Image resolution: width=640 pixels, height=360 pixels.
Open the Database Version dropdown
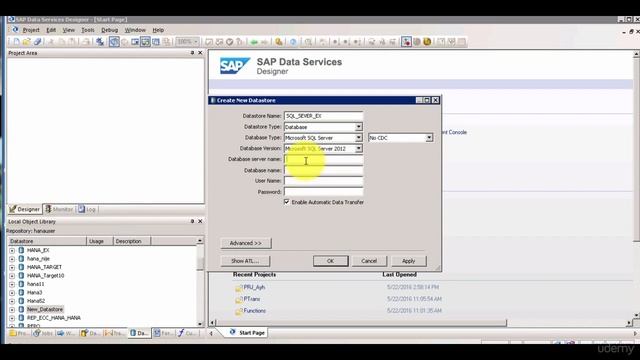[x=358, y=149]
